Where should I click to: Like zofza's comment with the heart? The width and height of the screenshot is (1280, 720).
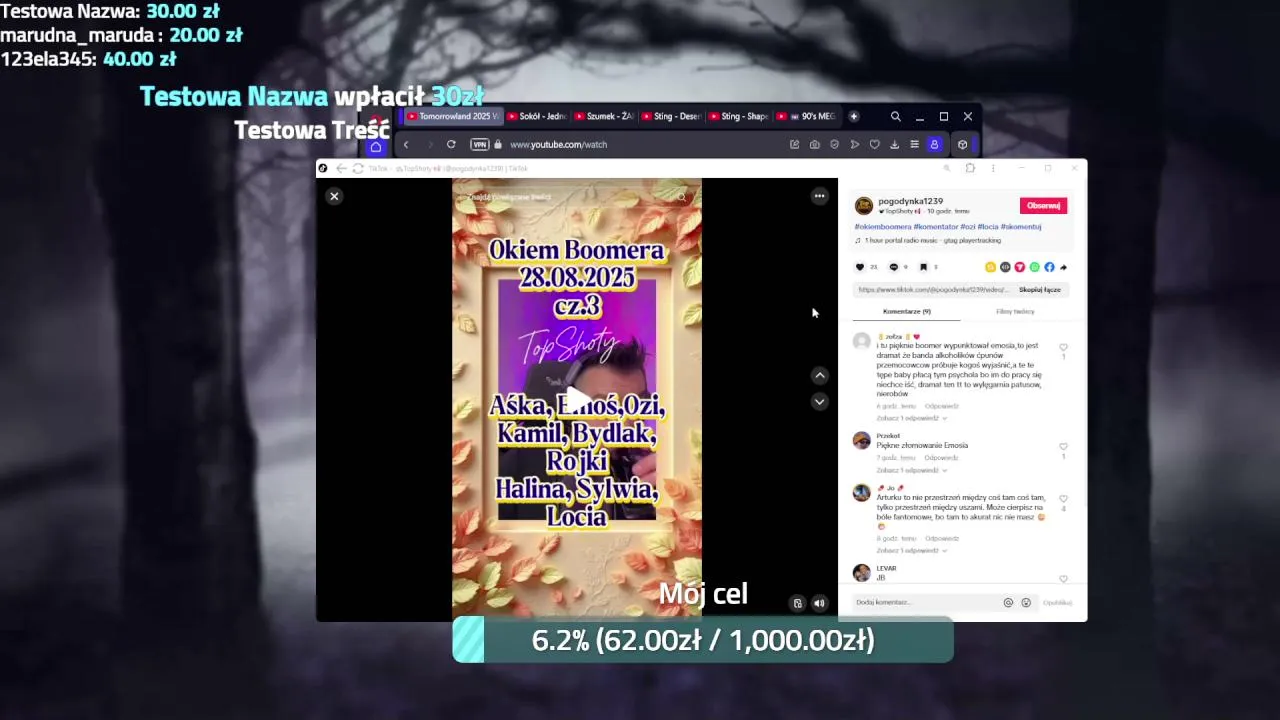click(x=1063, y=347)
